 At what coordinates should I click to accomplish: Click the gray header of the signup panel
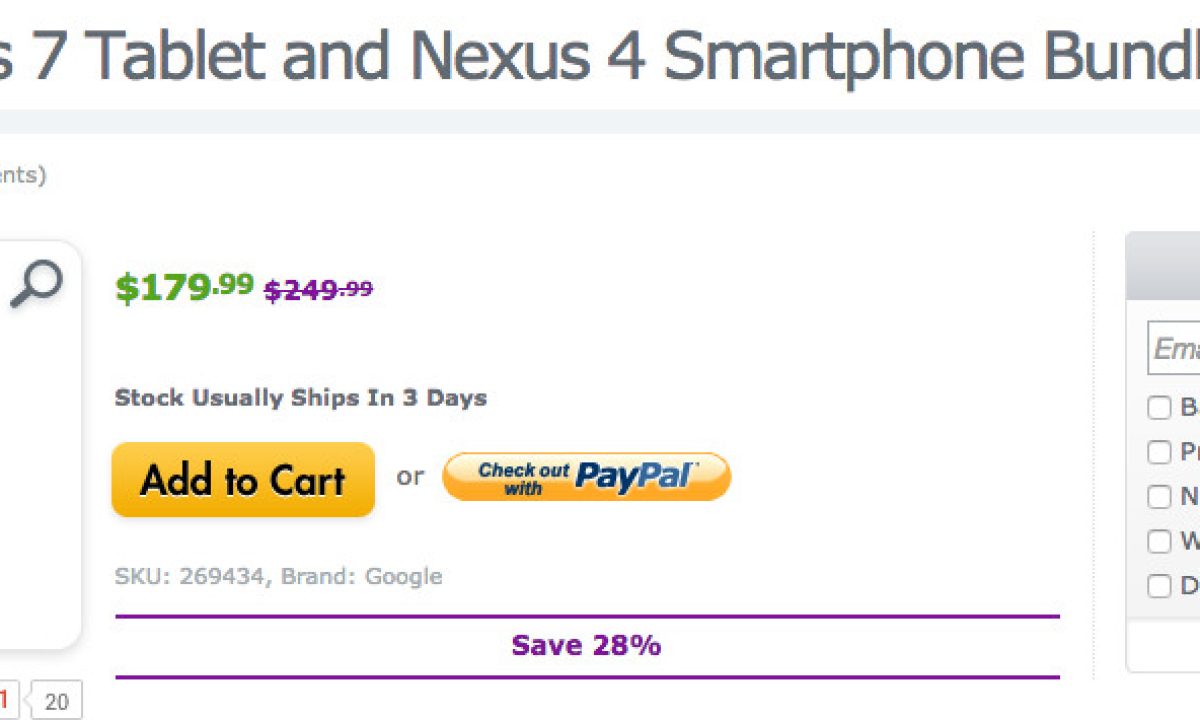click(x=1163, y=266)
